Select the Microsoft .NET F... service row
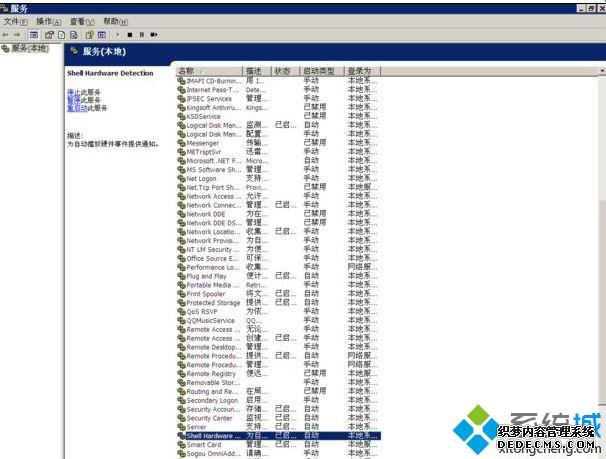The height and width of the screenshot is (459, 606). [x=279, y=161]
